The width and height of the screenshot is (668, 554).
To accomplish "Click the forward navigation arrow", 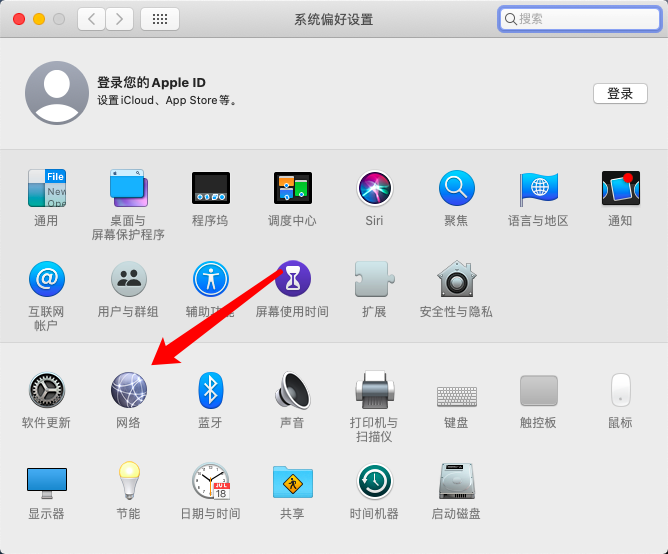I will pyautogui.click(x=119, y=19).
